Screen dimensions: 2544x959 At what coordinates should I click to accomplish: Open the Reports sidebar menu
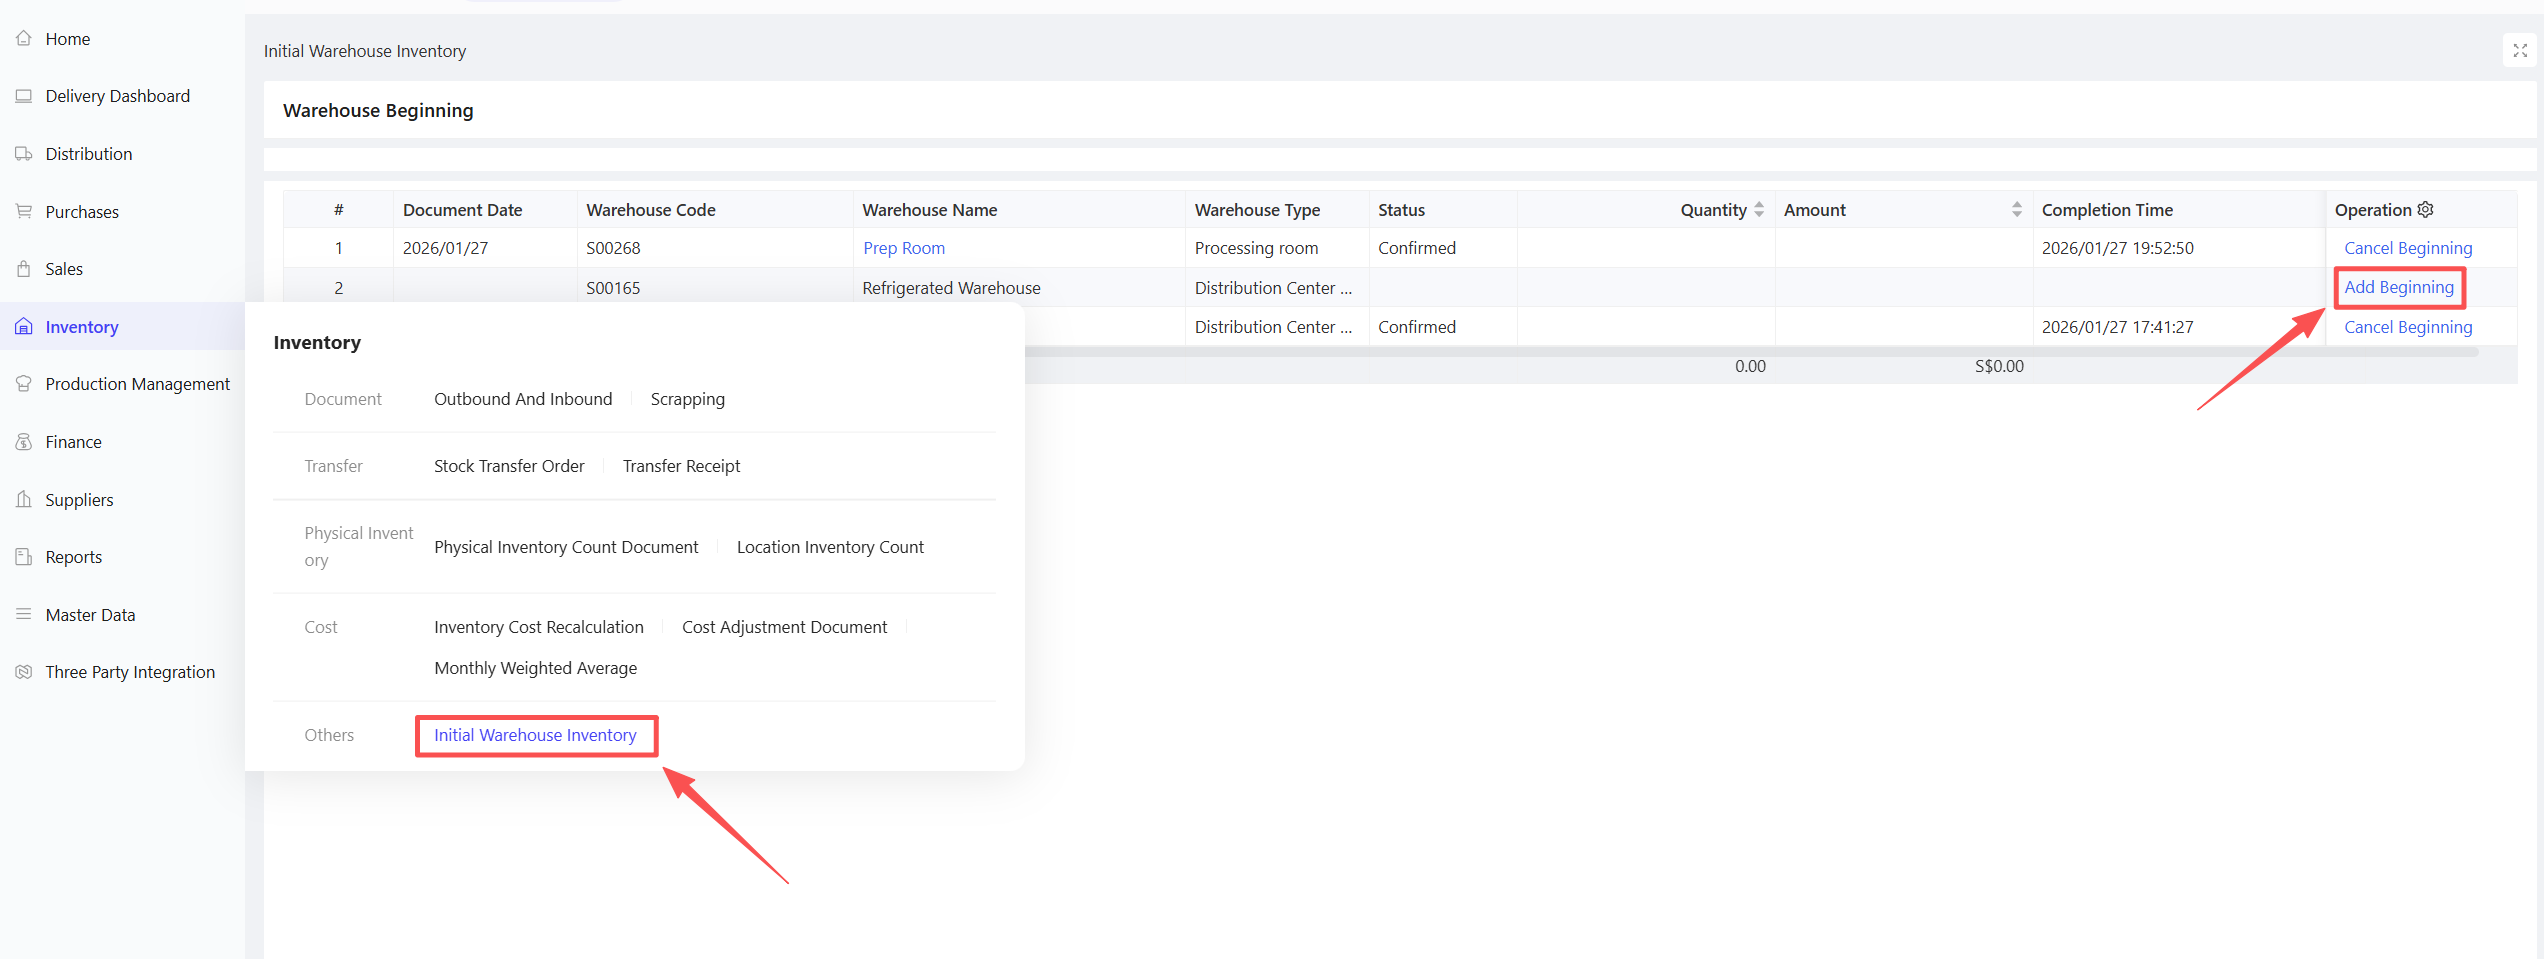click(73, 557)
